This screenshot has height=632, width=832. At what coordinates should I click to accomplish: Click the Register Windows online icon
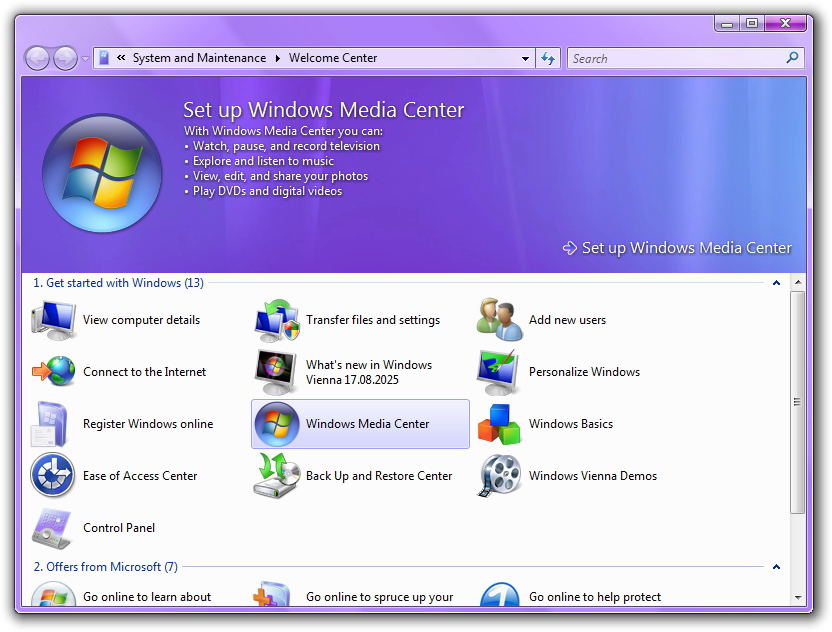click(53, 424)
